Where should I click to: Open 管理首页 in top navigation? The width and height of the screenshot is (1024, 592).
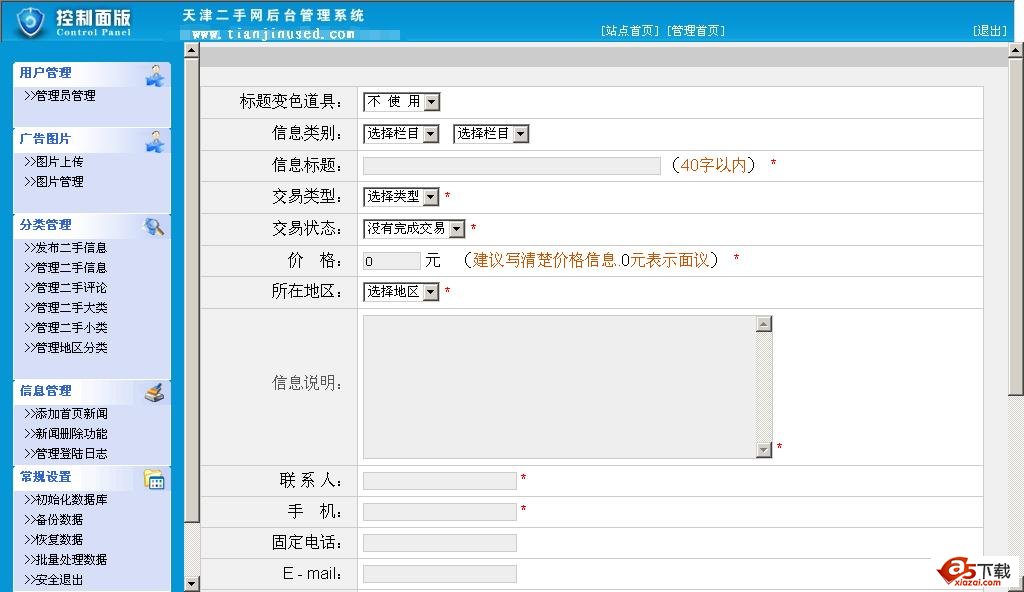(697, 31)
